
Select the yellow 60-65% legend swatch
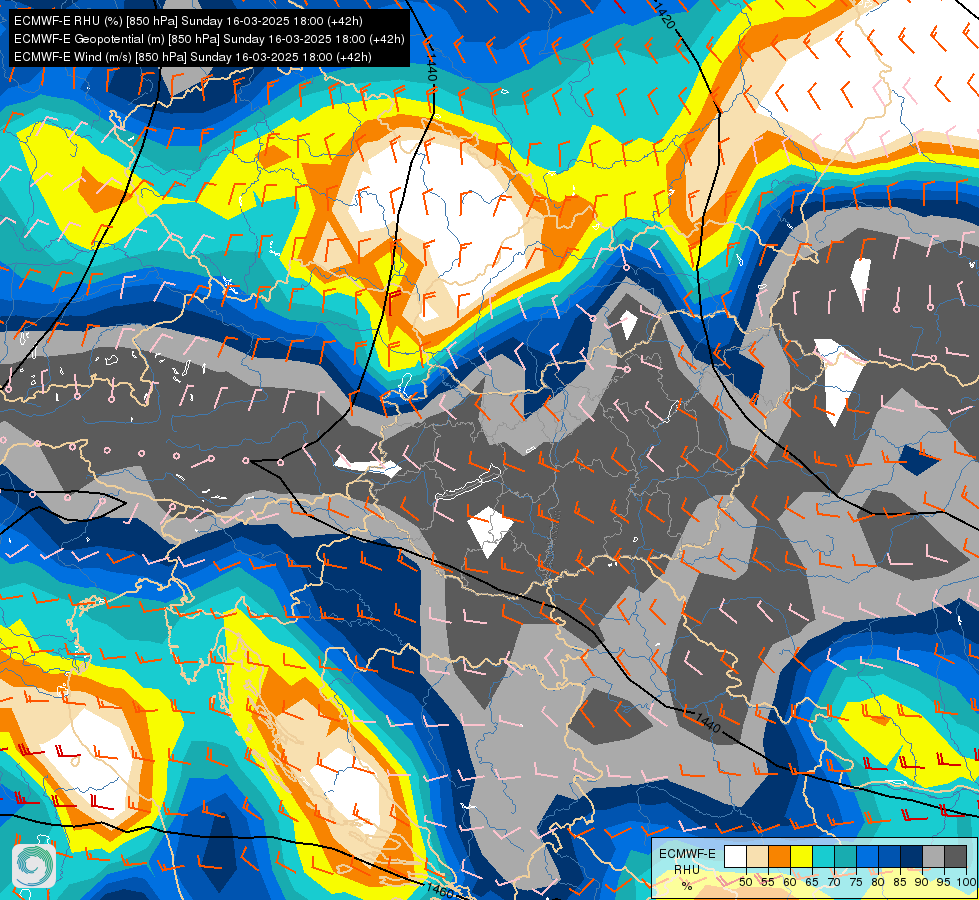point(802,856)
